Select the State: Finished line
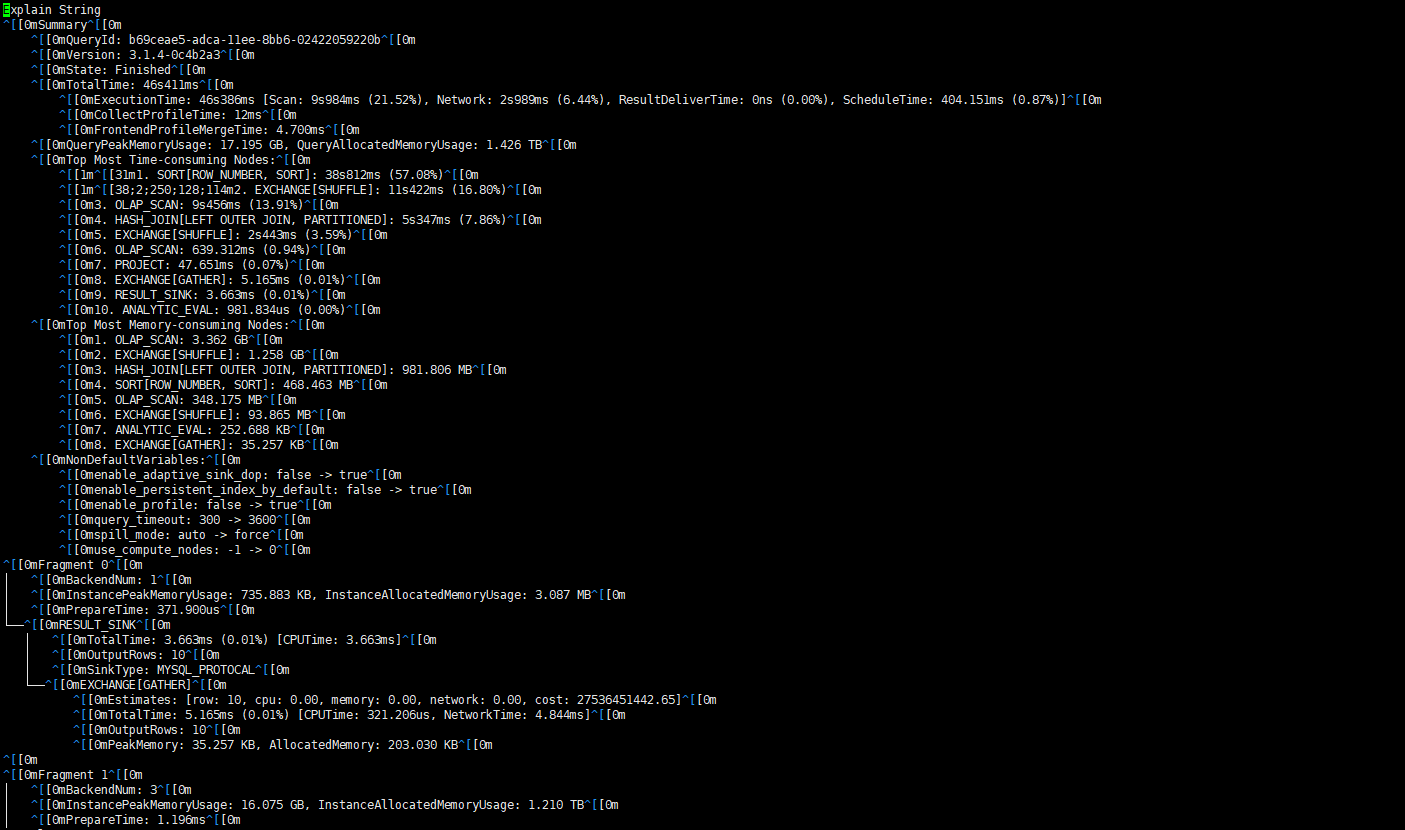Screen dimensions: 1405x830 tap(118, 70)
